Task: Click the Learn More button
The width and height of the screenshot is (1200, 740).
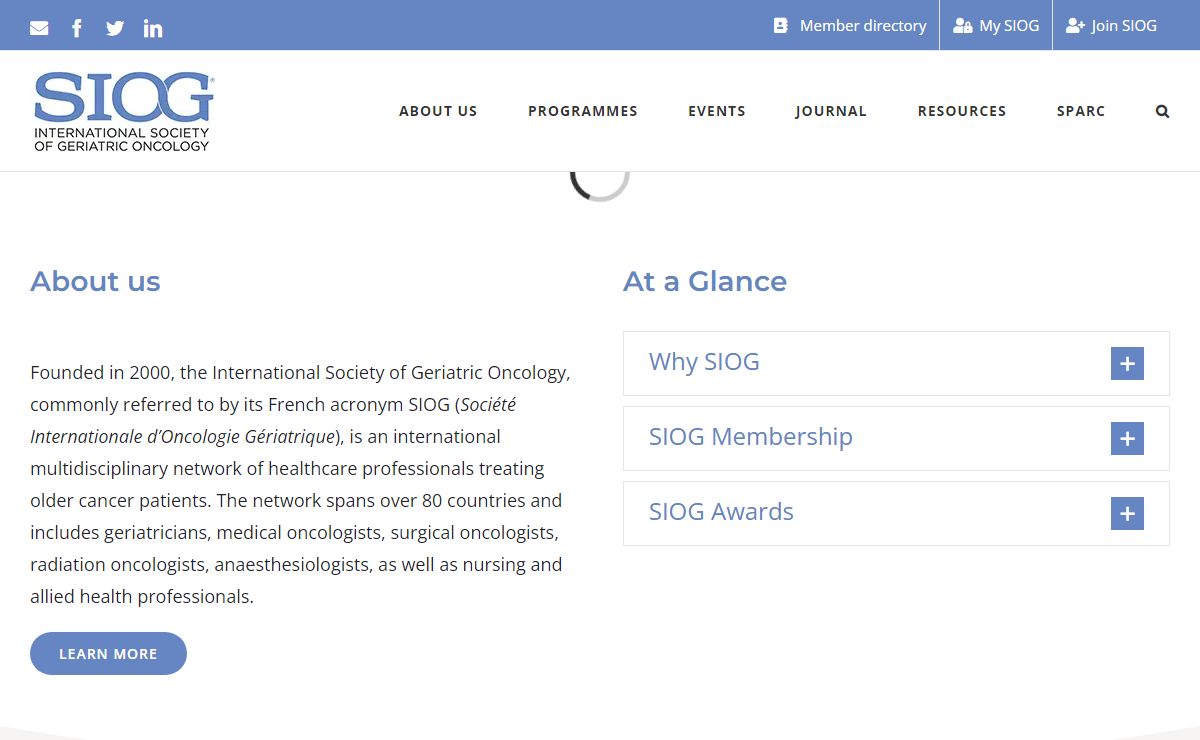Action: click(x=108, y=653)
